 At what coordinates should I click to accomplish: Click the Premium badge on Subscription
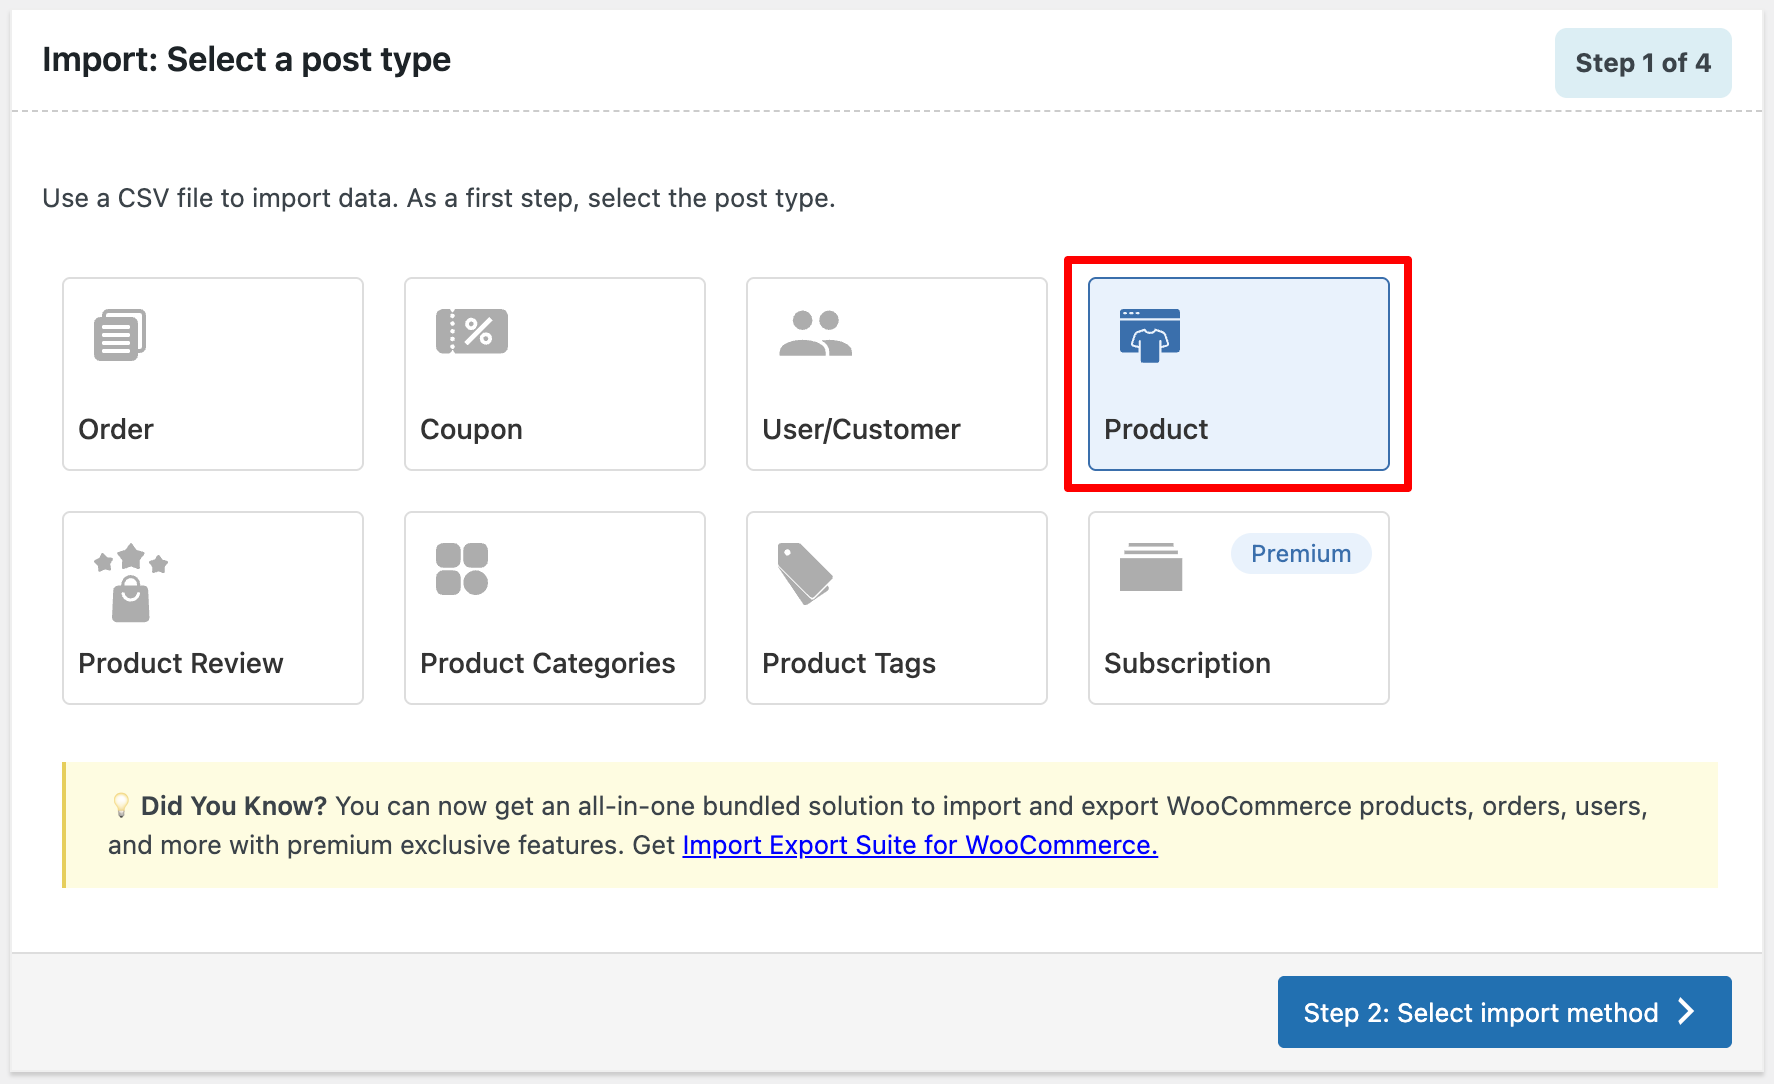[x=1300, y=553]
